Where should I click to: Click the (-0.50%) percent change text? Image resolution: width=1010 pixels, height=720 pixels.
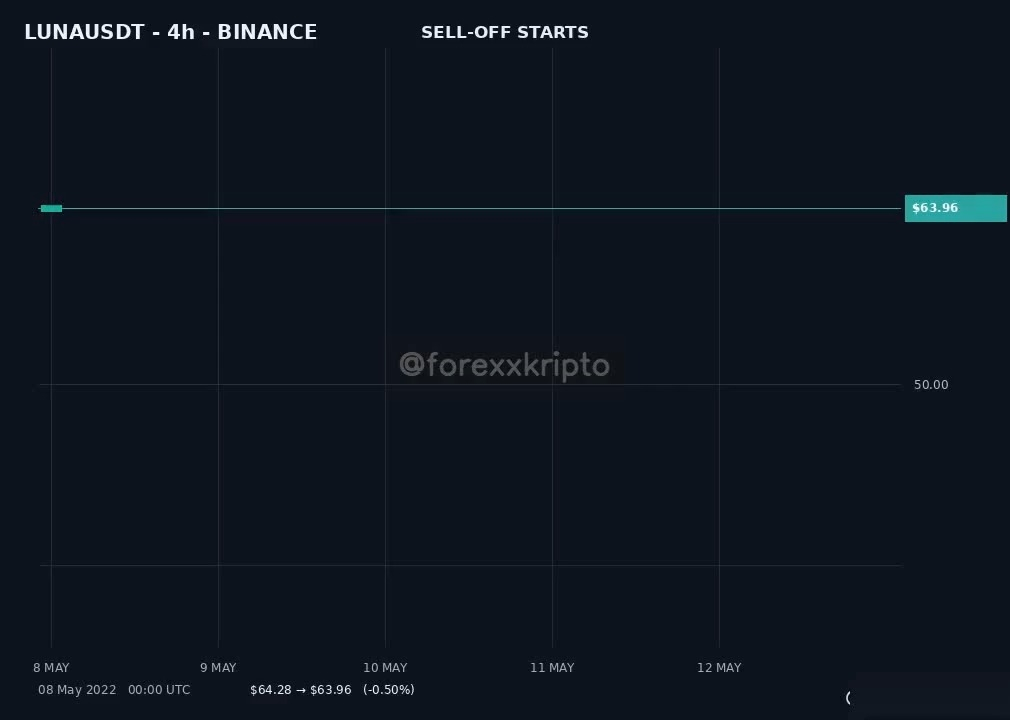point(388,690)
